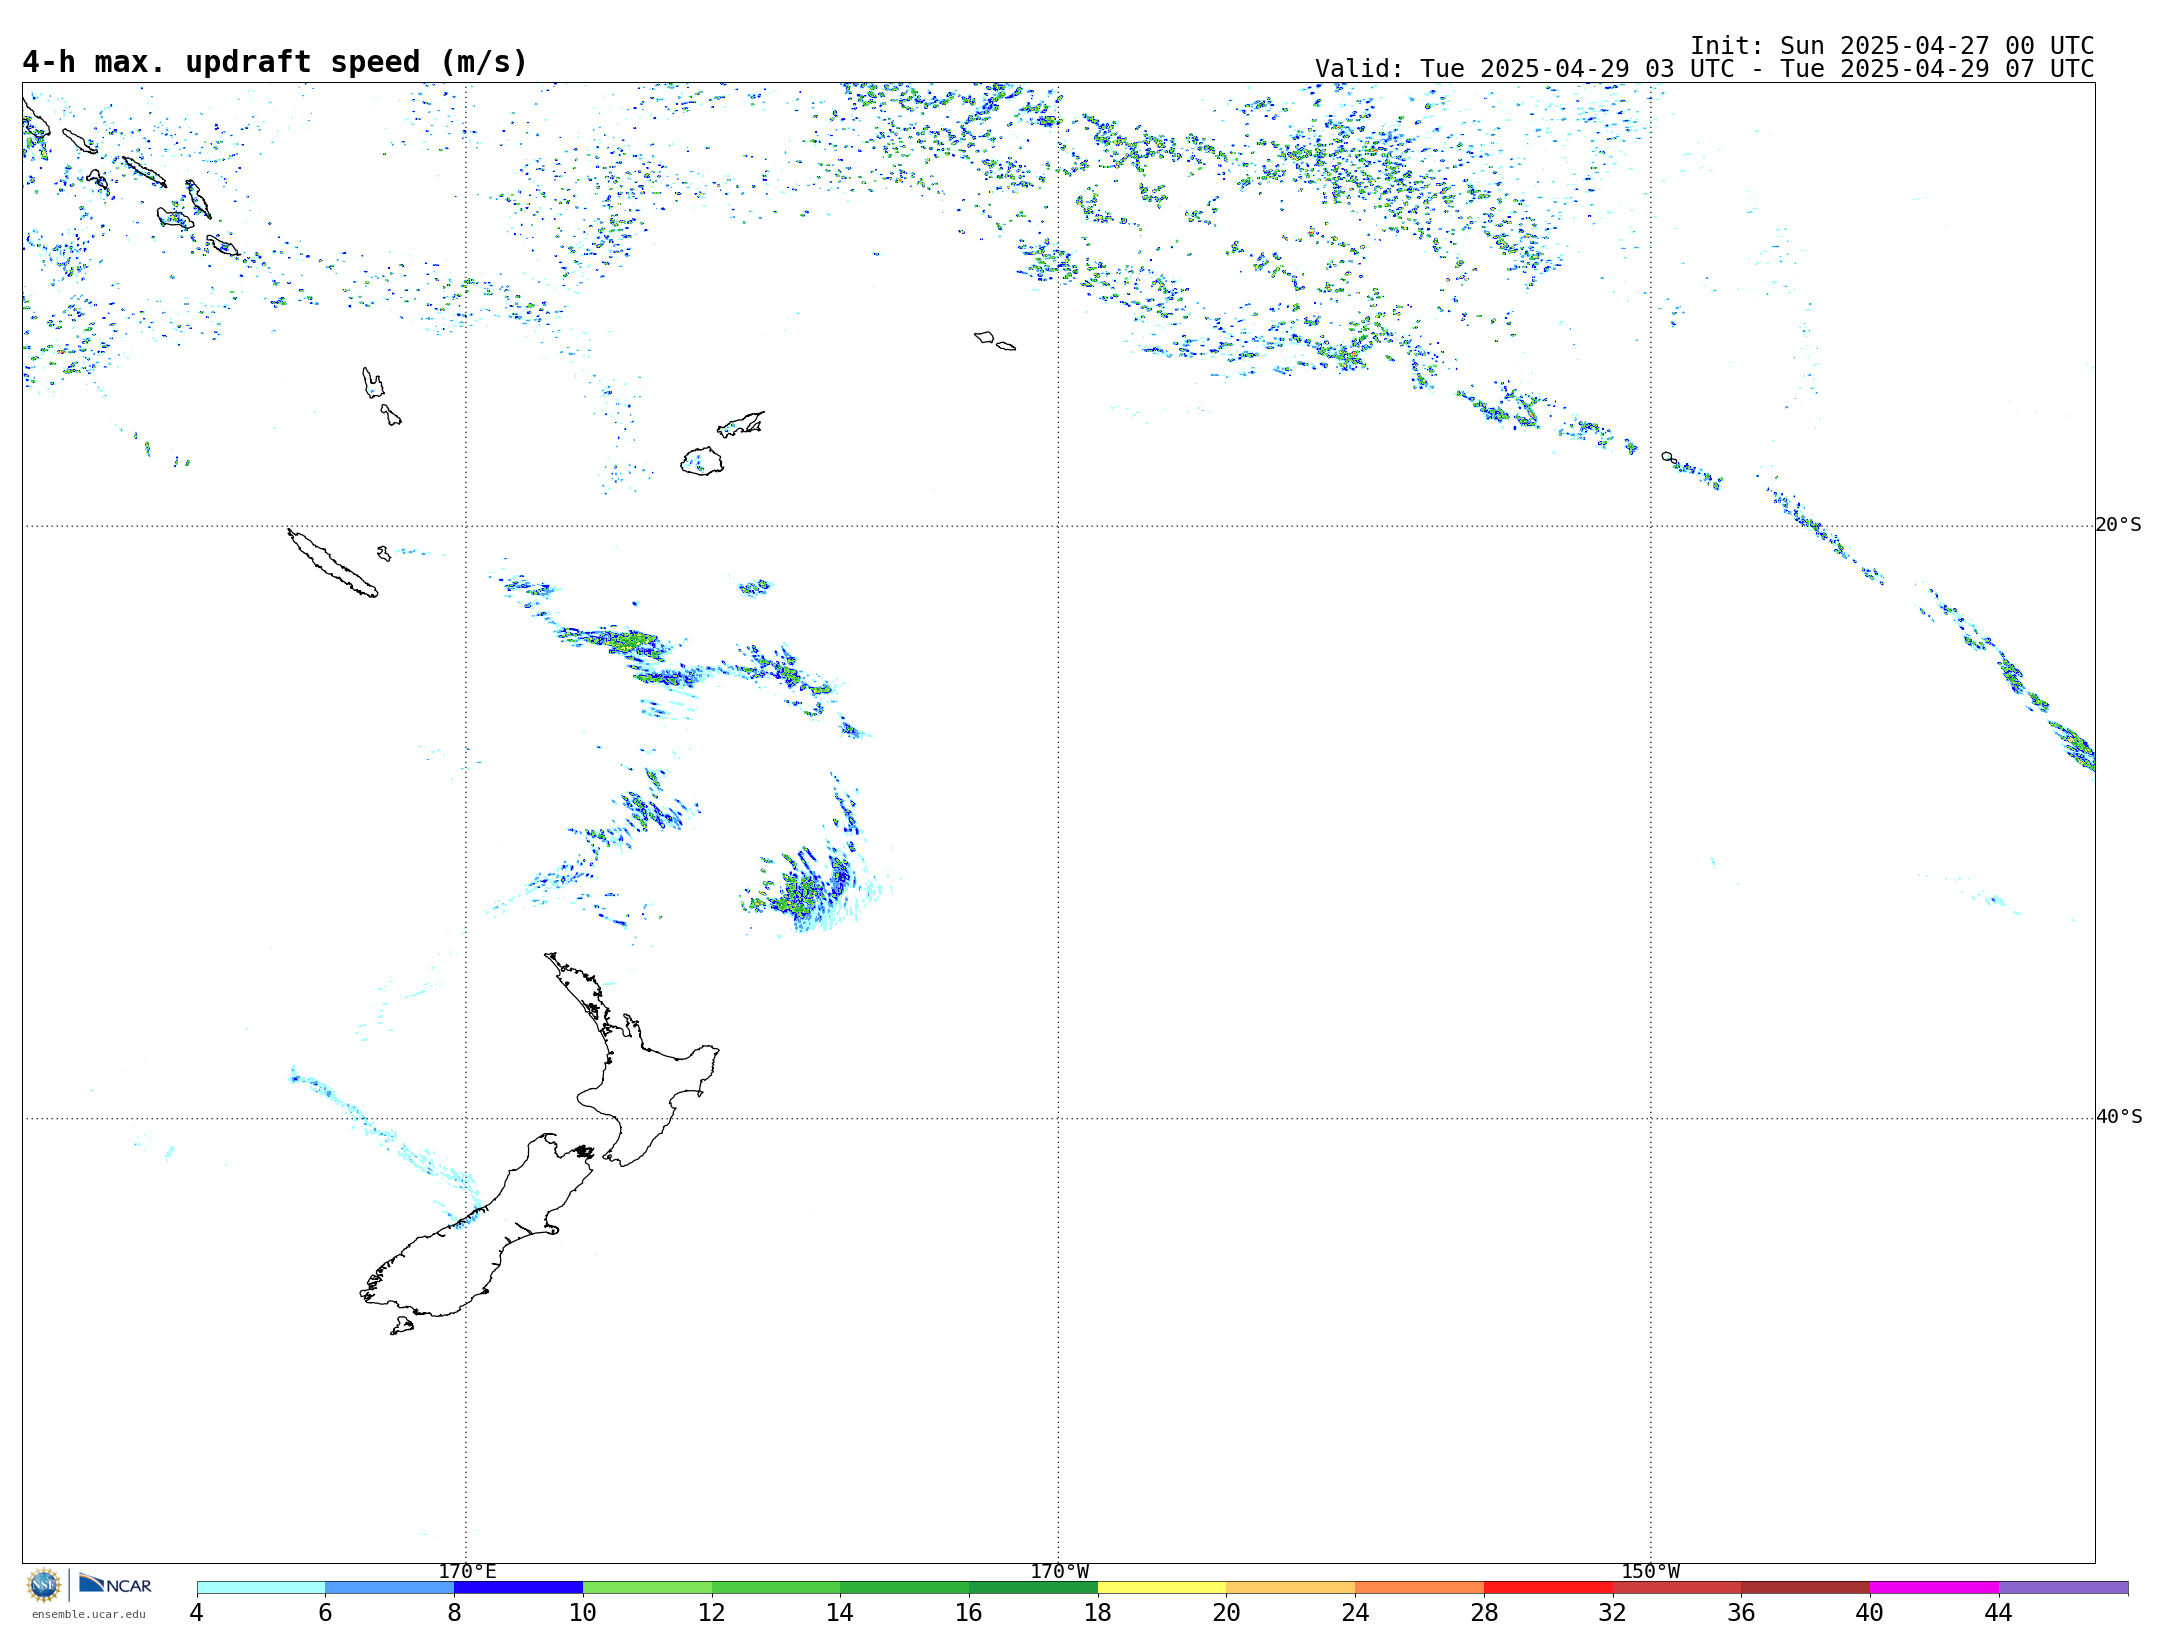Viewport: 2160px width, 1626px height.
Task: Click the colorbar tick label 20
Action: (1227, 1613)
